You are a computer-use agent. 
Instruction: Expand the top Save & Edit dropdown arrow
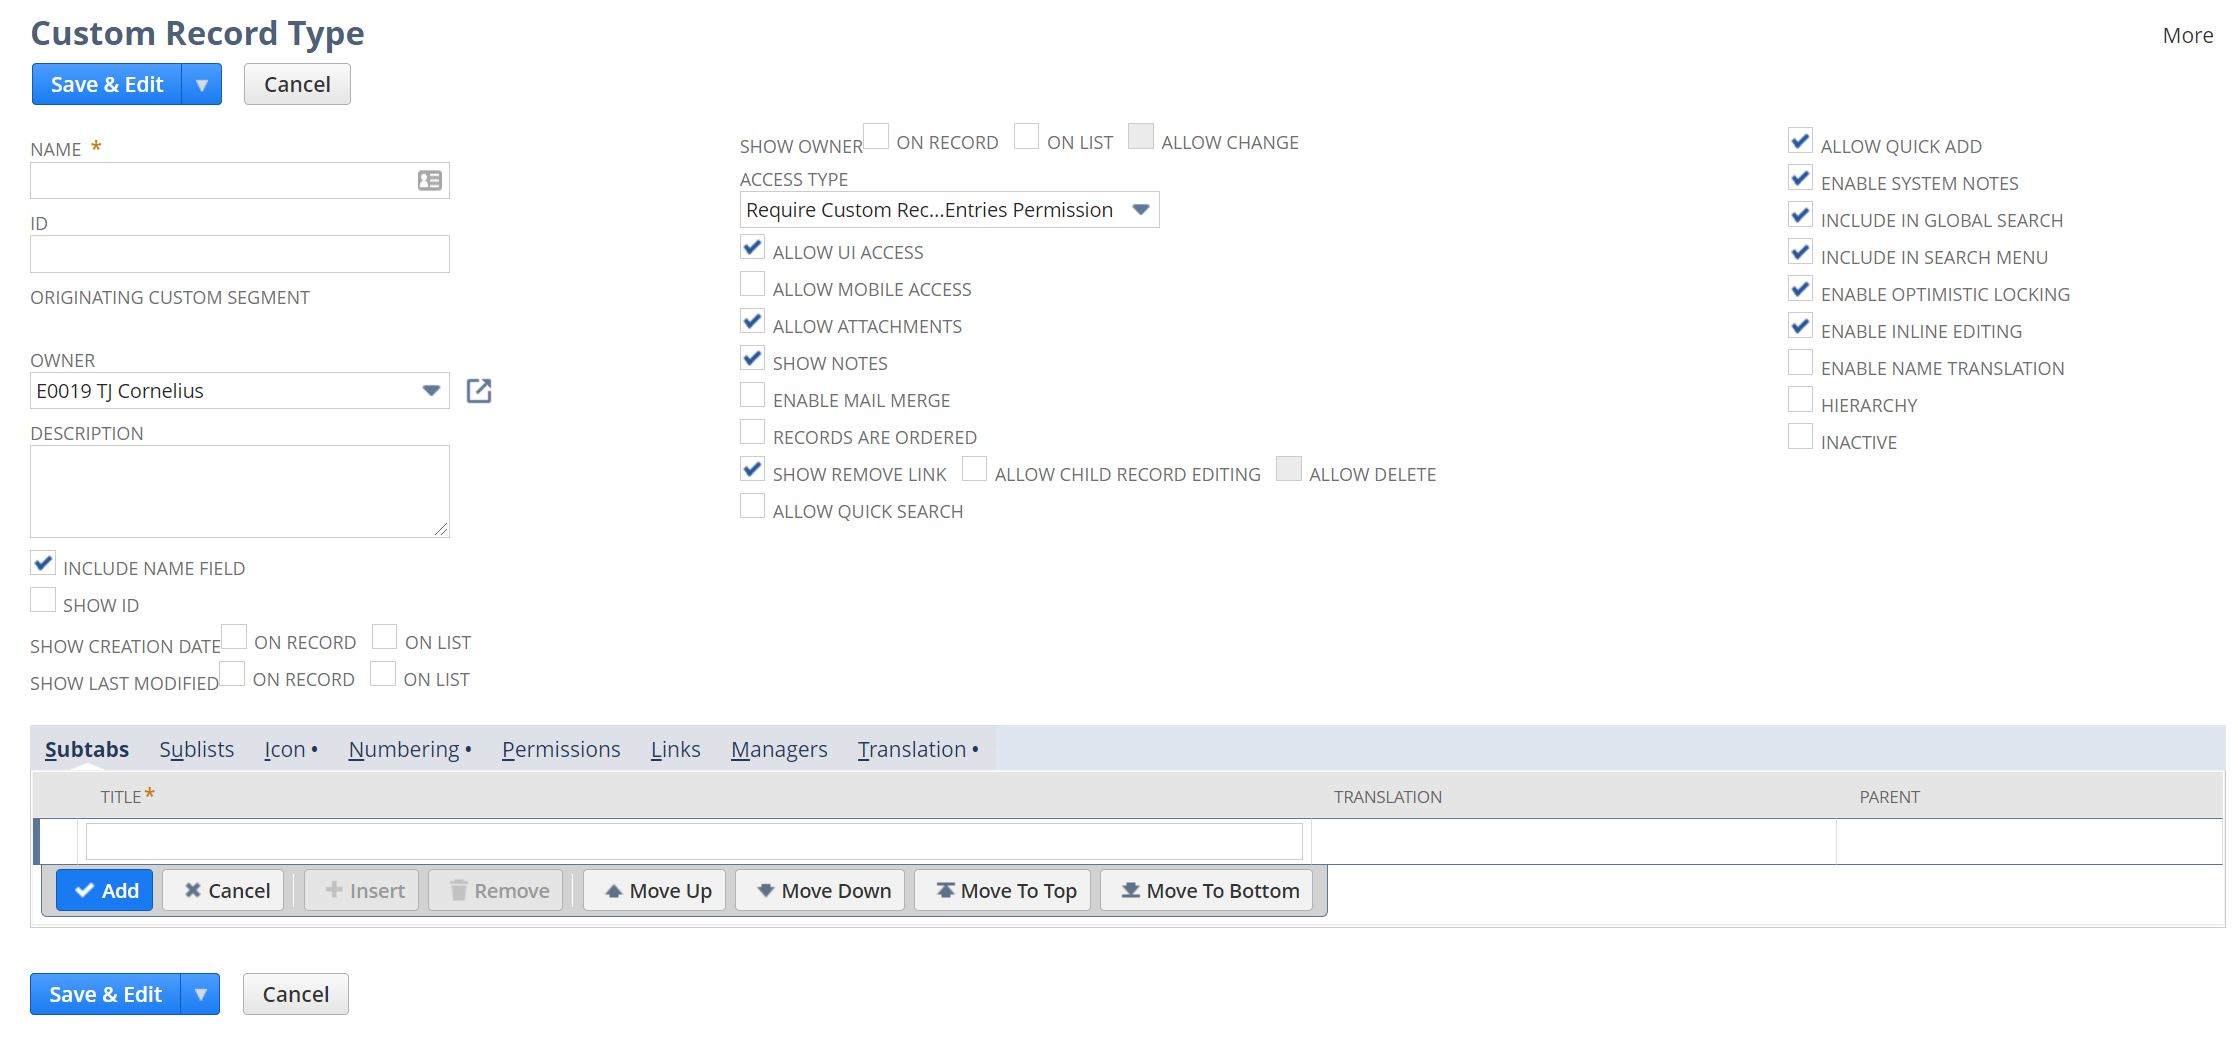pyautogui.click(x=202, y=84)
